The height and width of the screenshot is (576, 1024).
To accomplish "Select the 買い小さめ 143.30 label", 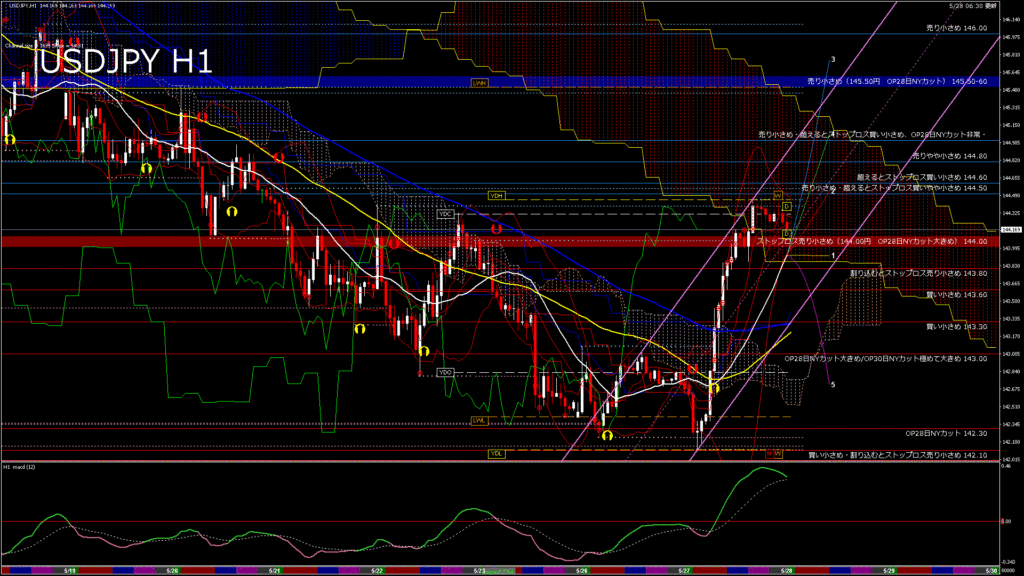I will pos(957,327).
